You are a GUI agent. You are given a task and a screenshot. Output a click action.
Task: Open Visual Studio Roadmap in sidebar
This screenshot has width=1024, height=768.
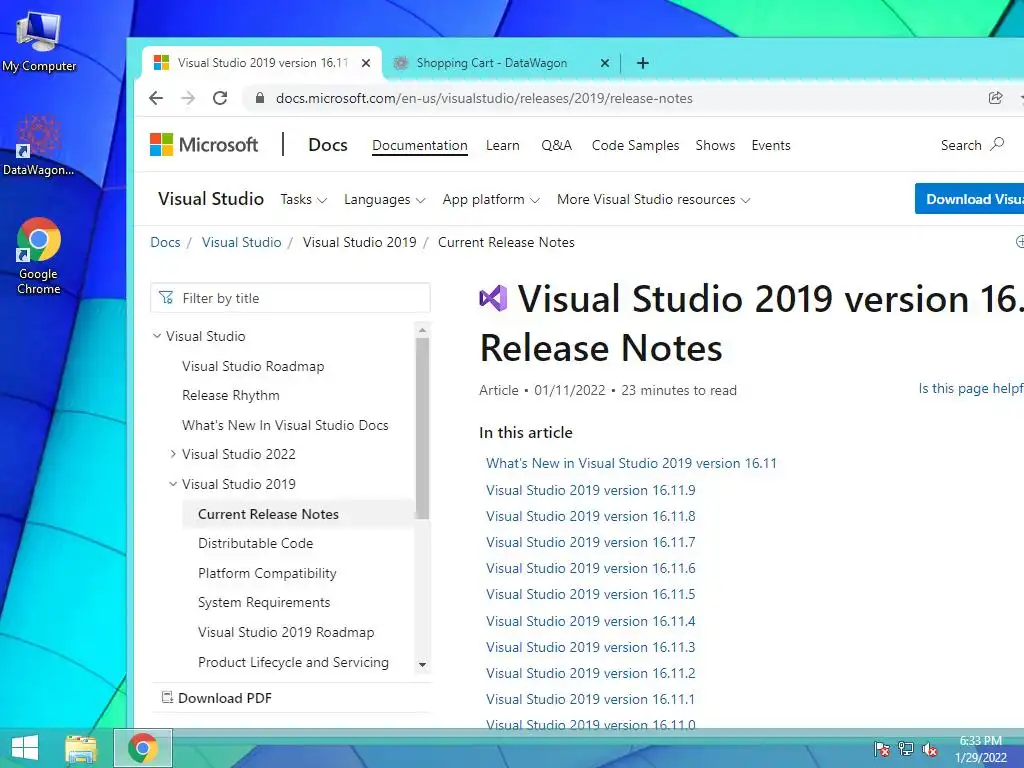(253, 366)
